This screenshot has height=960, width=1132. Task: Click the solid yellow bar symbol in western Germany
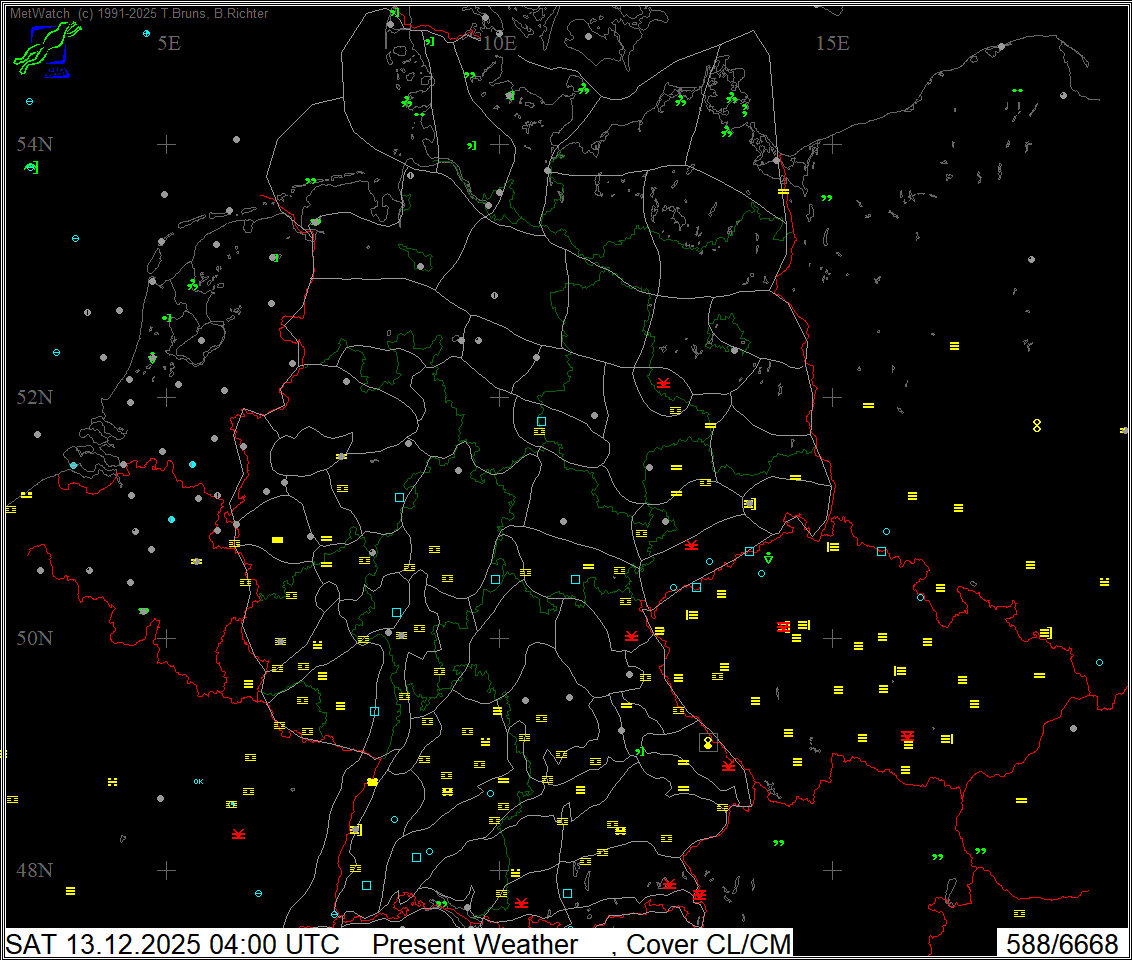278,540
